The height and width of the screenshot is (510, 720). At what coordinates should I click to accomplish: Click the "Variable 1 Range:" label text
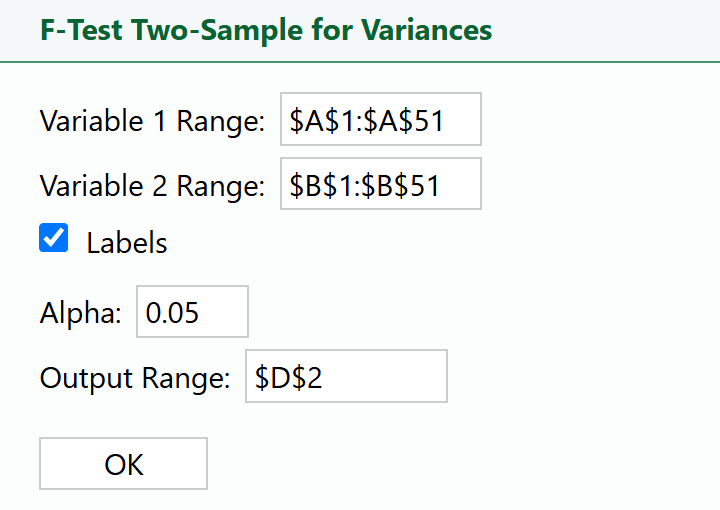pyautogui.click(x=152, y=121)
